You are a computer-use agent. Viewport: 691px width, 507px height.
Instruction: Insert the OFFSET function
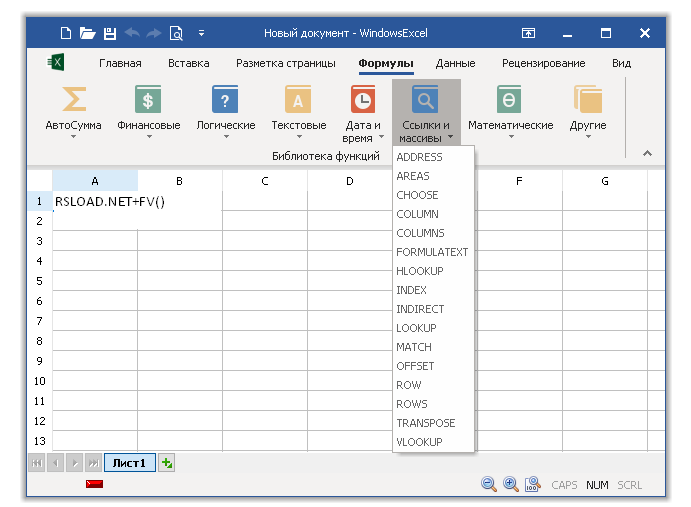click(433, 366)
